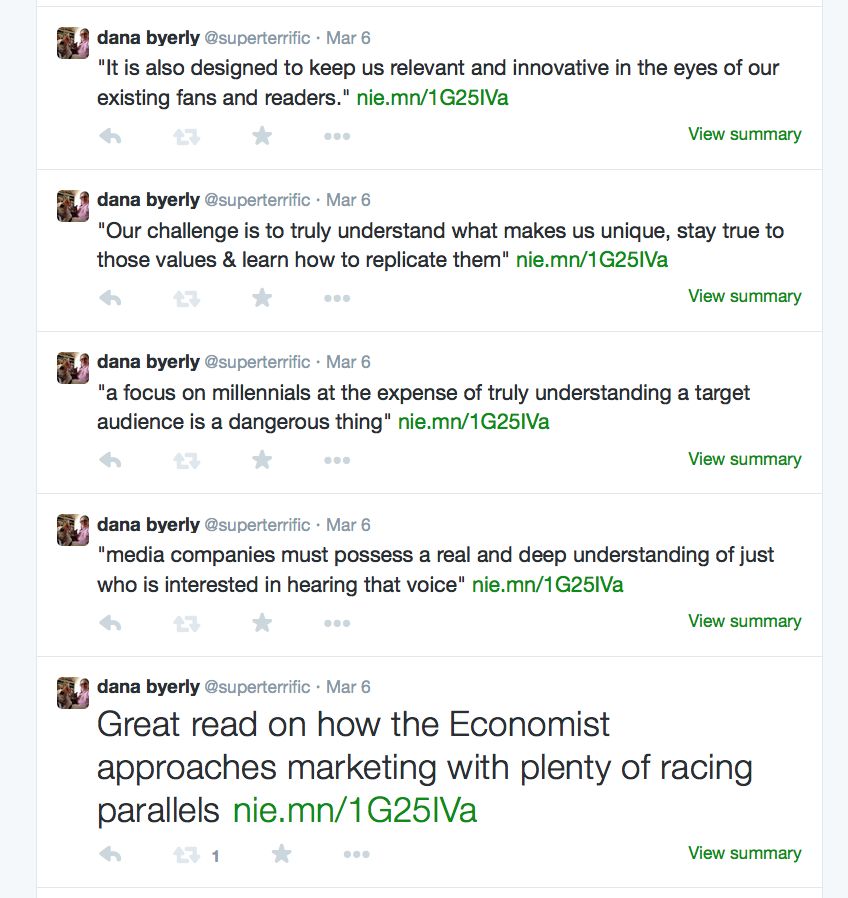The image size is (848, 898).
Task: Open nie.mn link in 'Great read' tweet
Action: click(355, 810)
